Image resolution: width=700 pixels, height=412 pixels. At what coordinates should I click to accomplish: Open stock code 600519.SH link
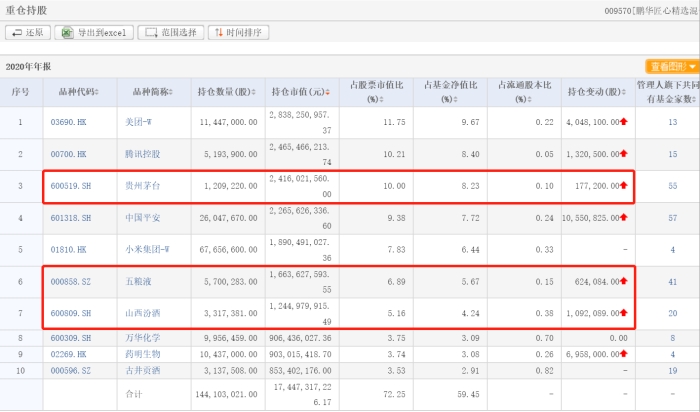71,186
